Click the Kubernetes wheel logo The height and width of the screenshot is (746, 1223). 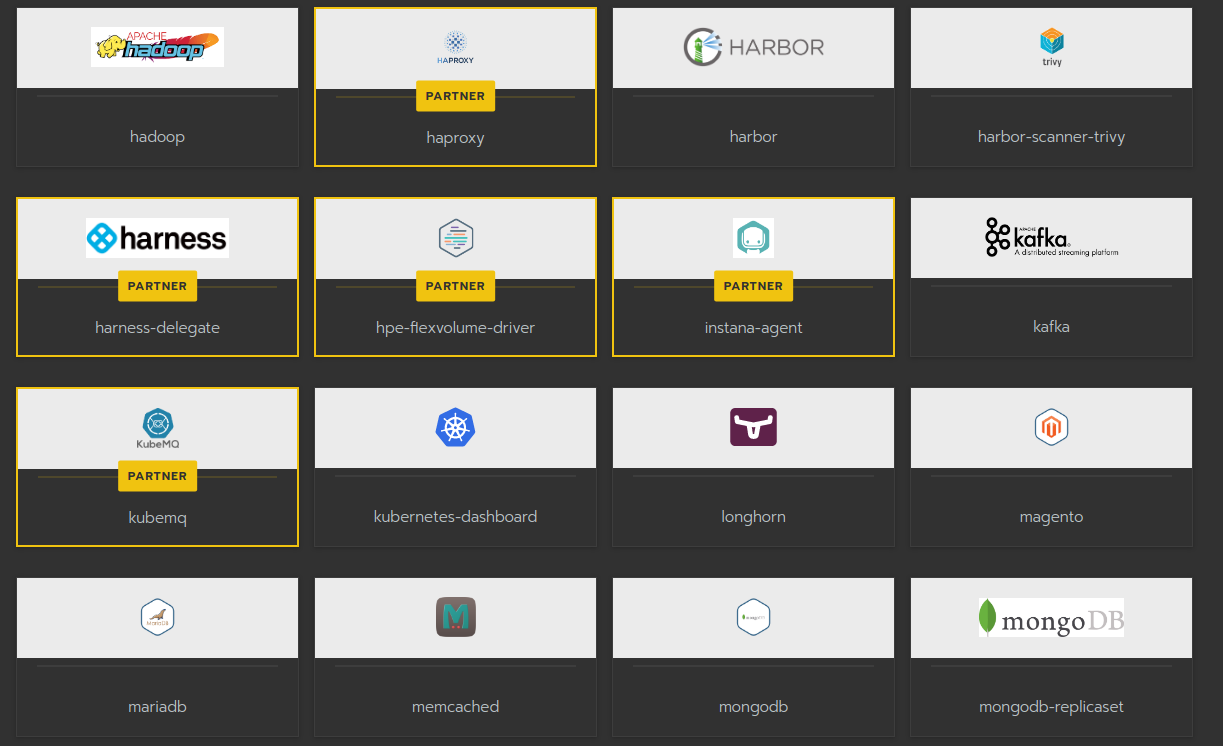coord(455,427)
